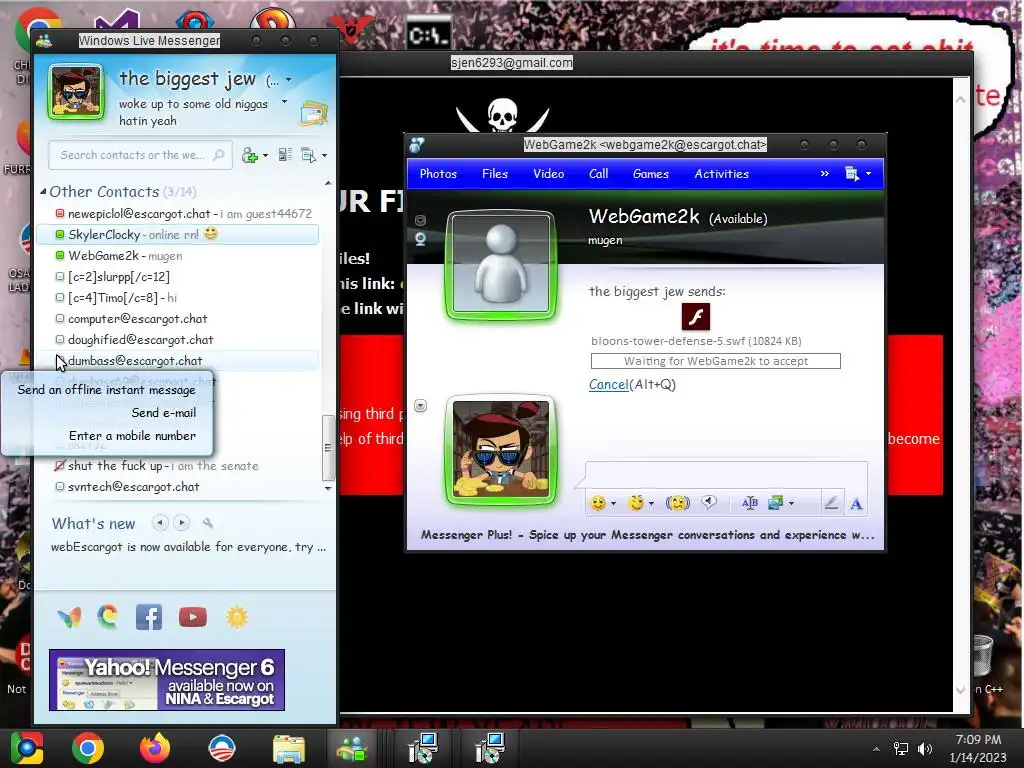Open the smiley picker dropdown arrow
Viewport: 1024px width, 768px height.
pyautogui.click(x=613, y=504)
